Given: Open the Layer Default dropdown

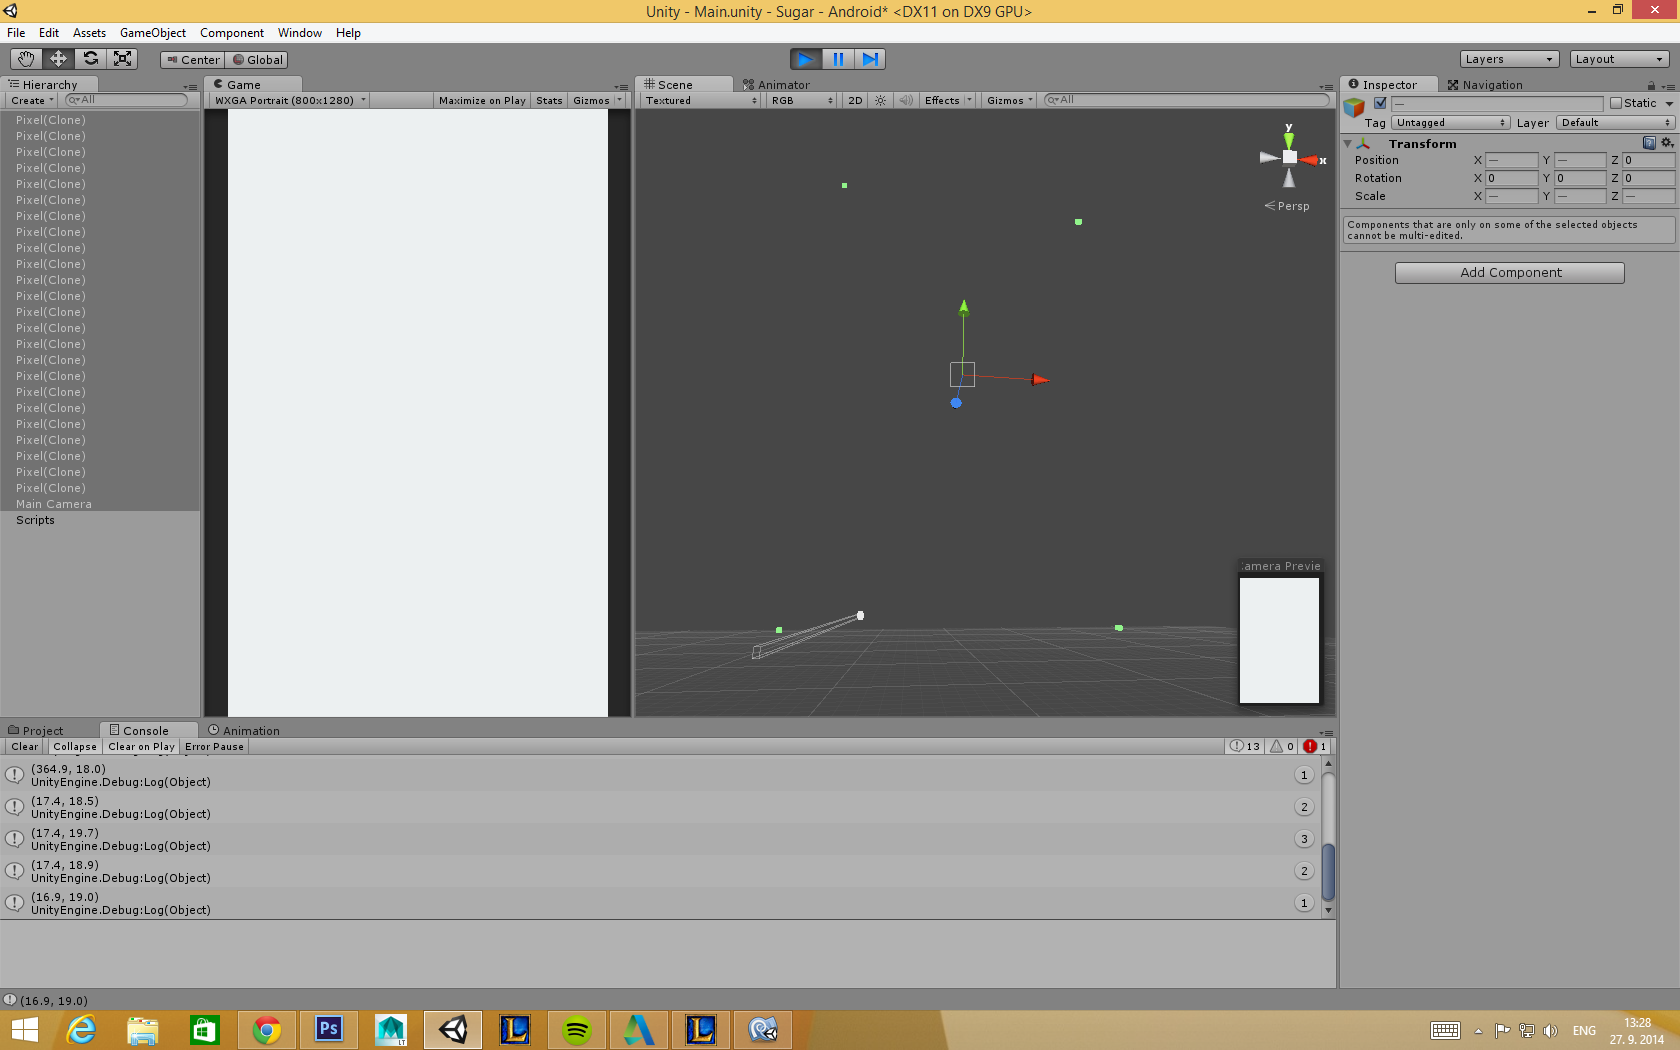Looking at the screenshot, I should [x=1615, y=123].
